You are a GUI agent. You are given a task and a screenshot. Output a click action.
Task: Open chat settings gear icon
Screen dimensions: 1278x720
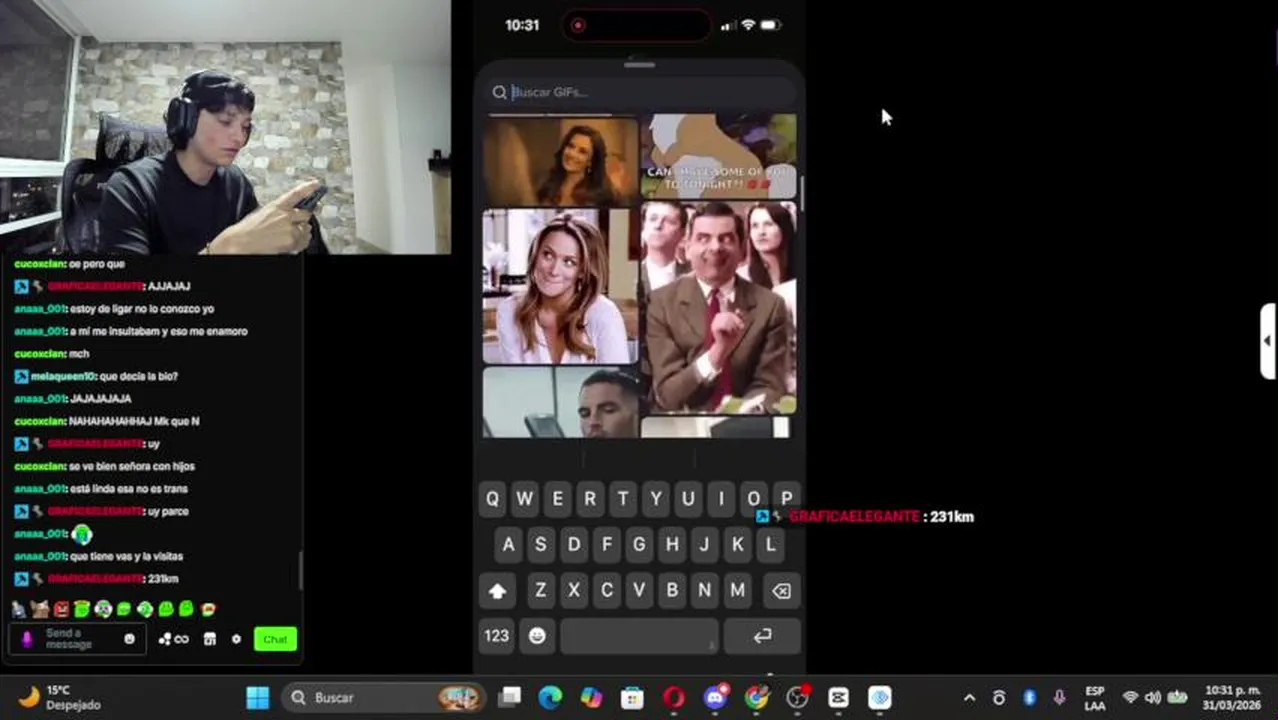[x=236, y=639]
